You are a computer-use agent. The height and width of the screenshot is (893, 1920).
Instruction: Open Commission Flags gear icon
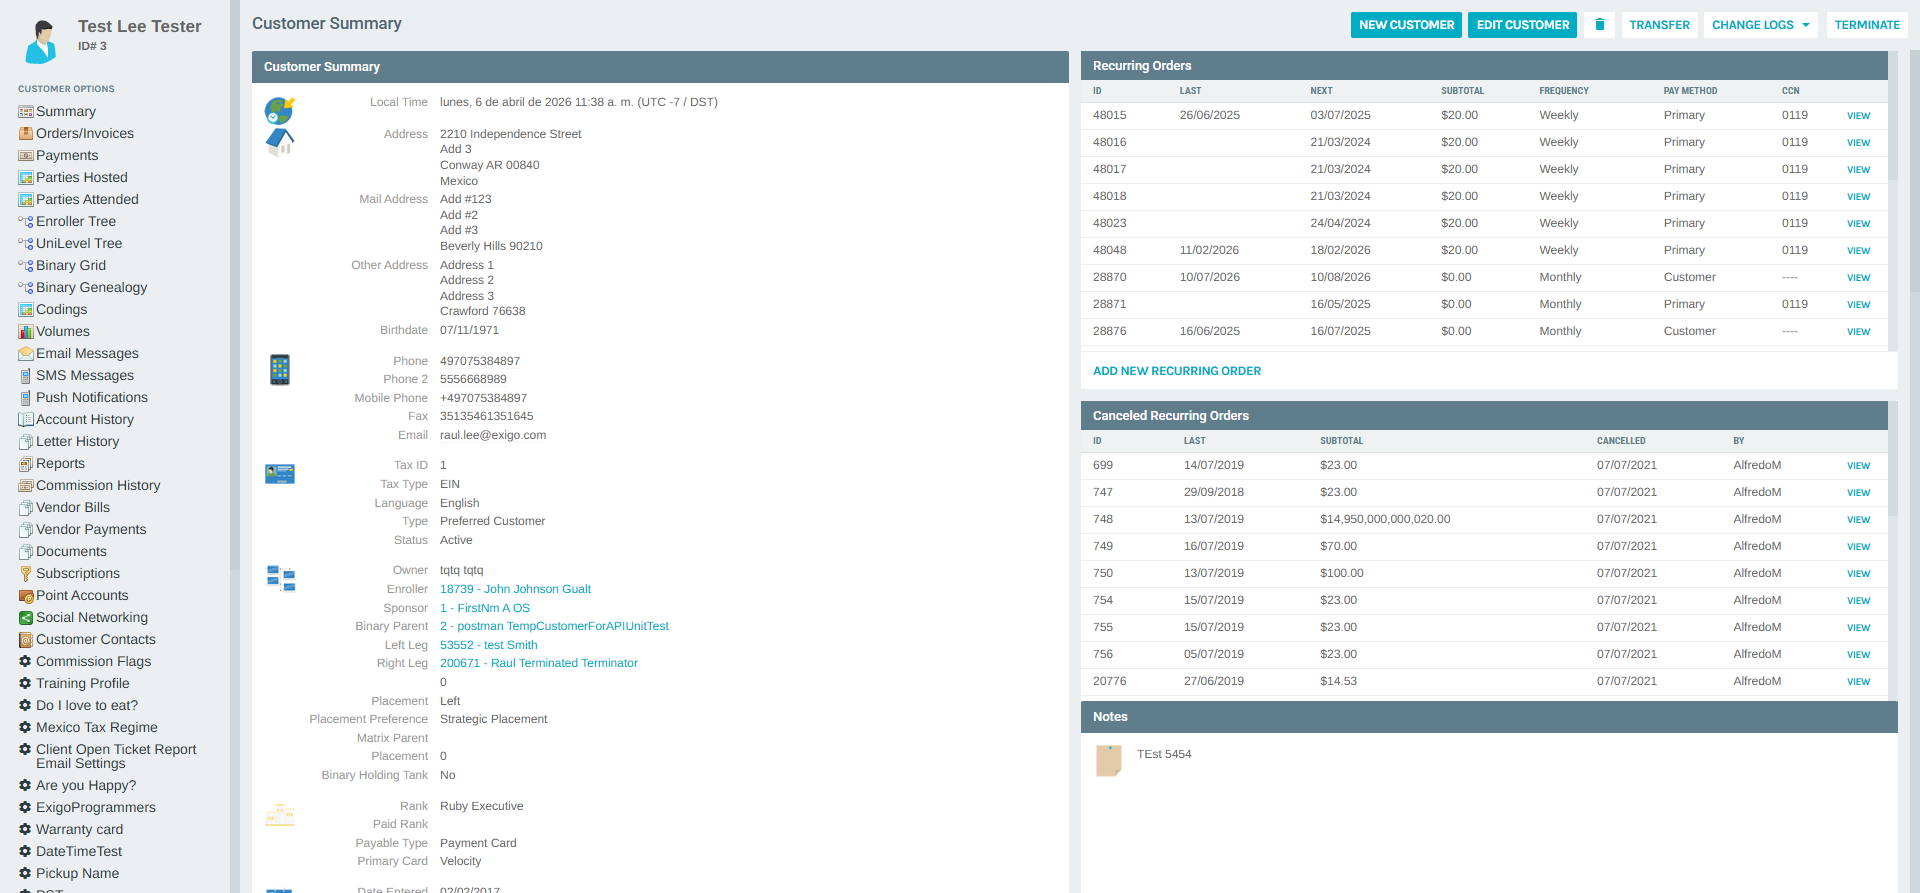[x=26, y=662]
